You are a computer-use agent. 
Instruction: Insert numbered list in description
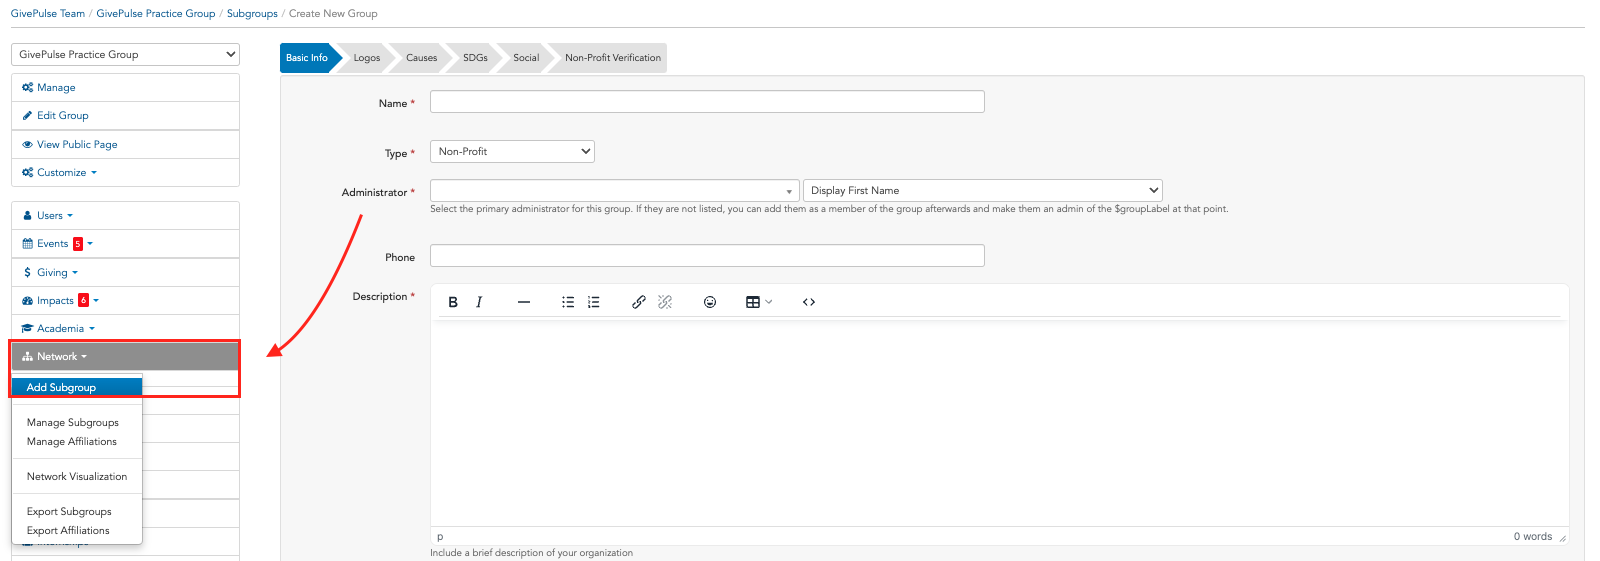pyautogui.click(x=594, y=302)
